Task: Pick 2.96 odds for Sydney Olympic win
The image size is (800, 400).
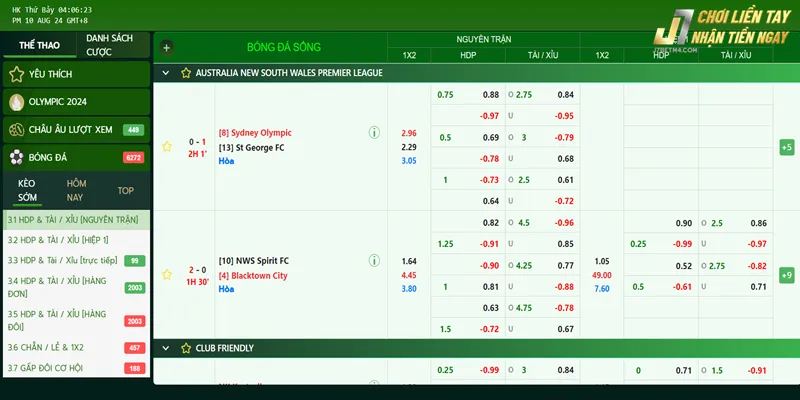Action: click(409, 133)
